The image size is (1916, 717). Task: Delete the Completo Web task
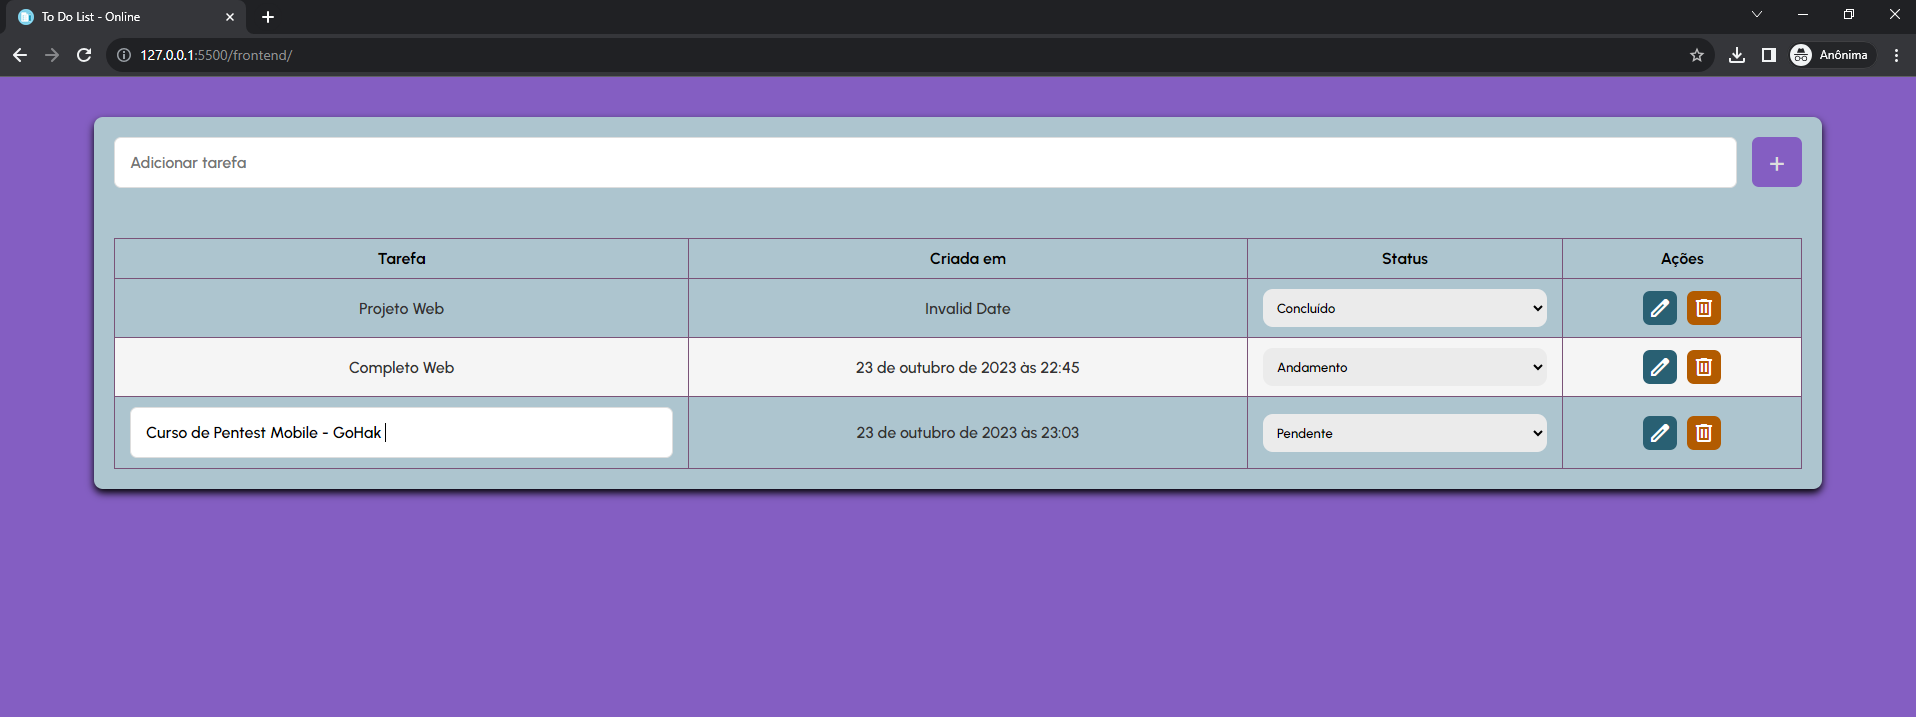pos(1703,367)
